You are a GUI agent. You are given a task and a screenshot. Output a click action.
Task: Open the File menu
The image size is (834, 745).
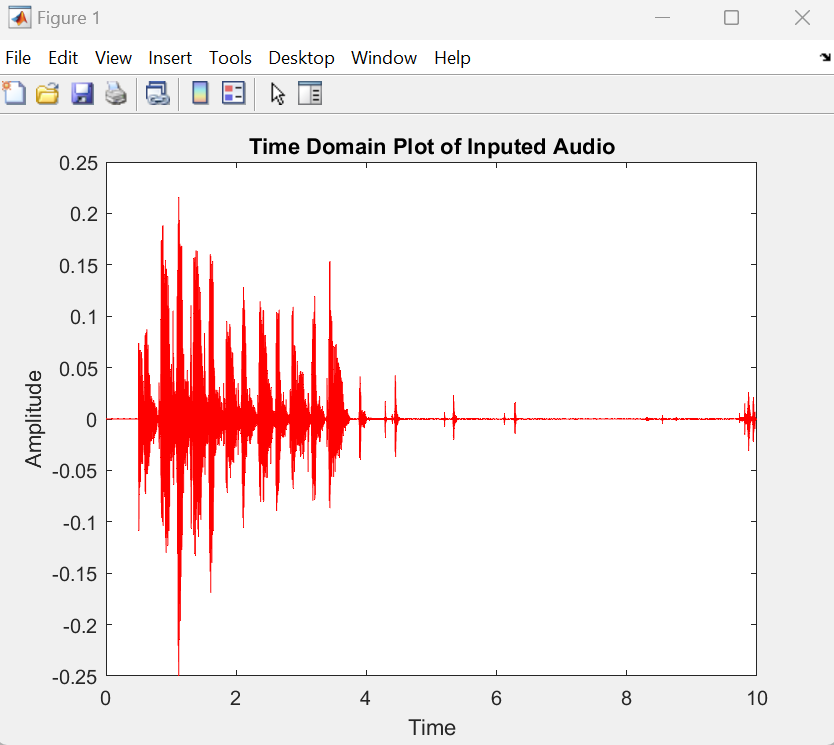click(18, 57)
